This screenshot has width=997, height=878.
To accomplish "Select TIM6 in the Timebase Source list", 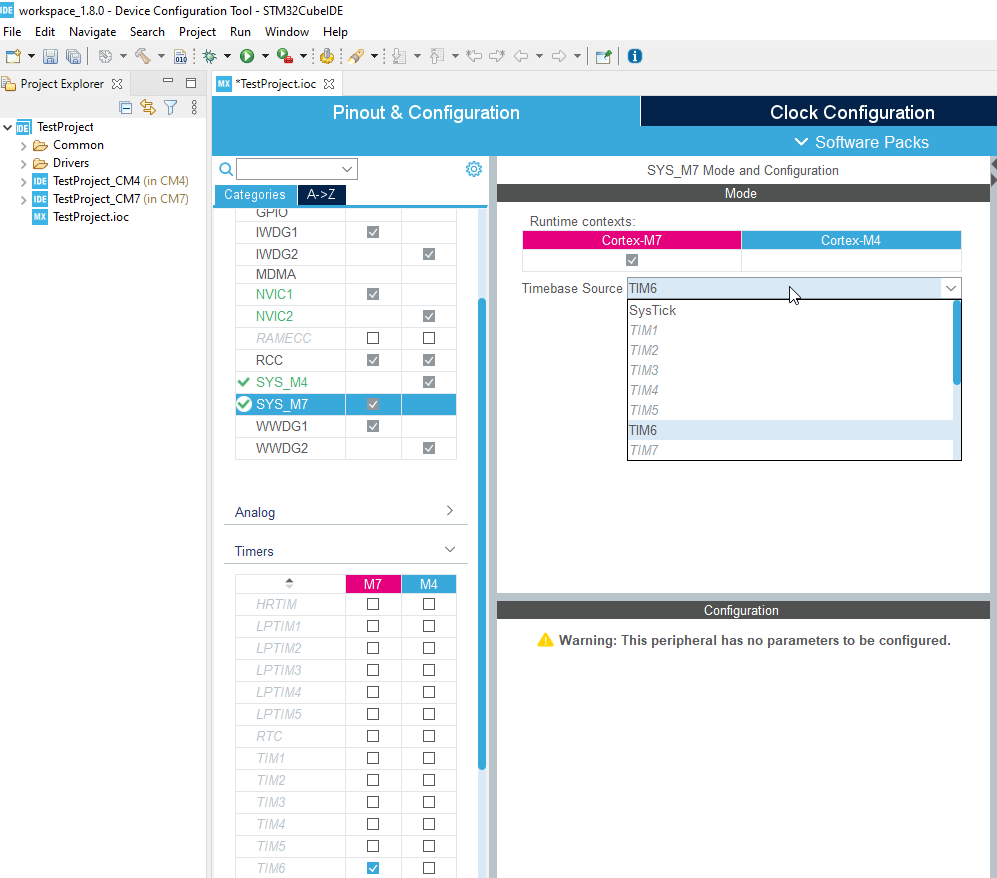I will click(790, 430).
